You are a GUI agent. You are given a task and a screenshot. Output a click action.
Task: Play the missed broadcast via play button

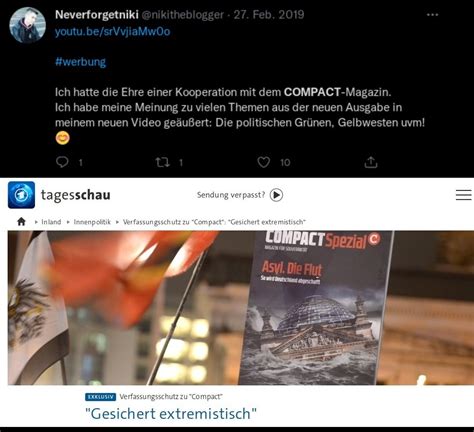[x=276, y=195]
